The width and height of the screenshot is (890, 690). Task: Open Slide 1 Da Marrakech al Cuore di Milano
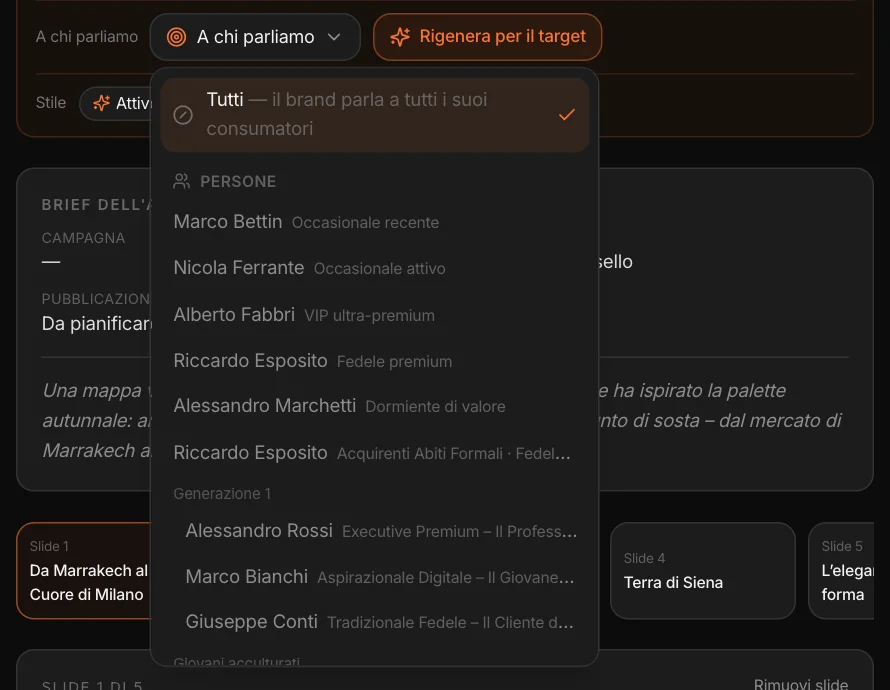coord(84,570)
